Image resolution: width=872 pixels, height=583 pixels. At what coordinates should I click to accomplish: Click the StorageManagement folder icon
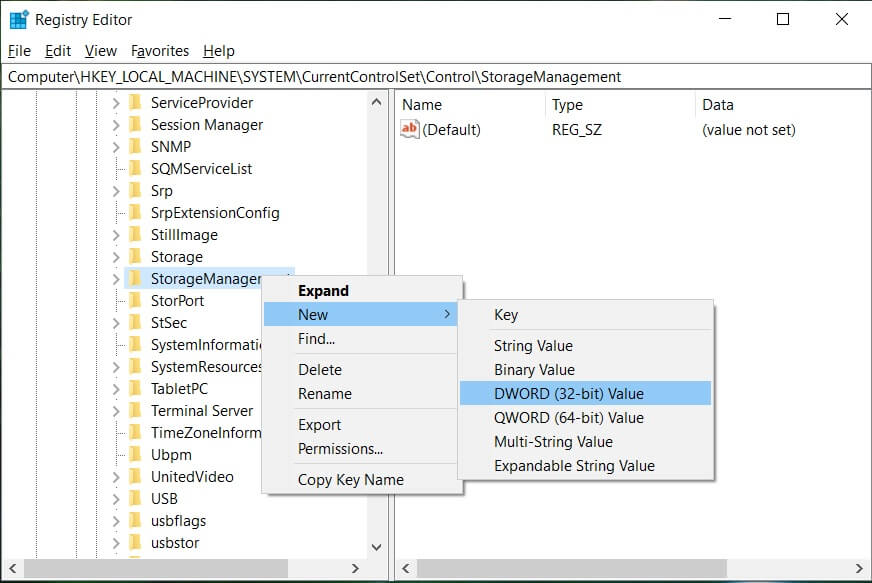pos(135,279)
